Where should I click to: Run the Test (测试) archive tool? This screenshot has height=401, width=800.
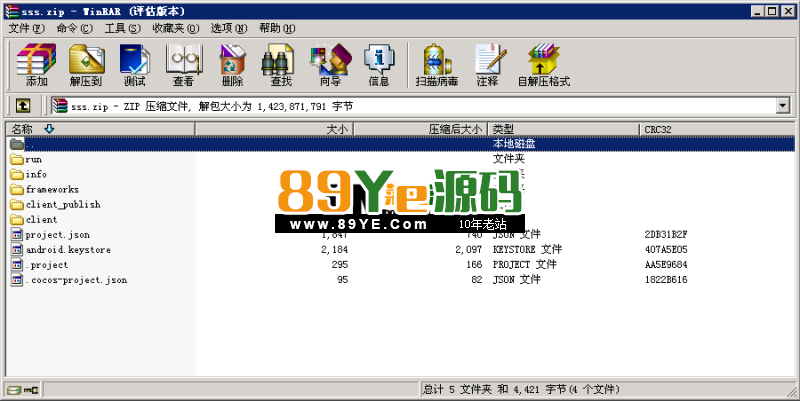point(135,65)
